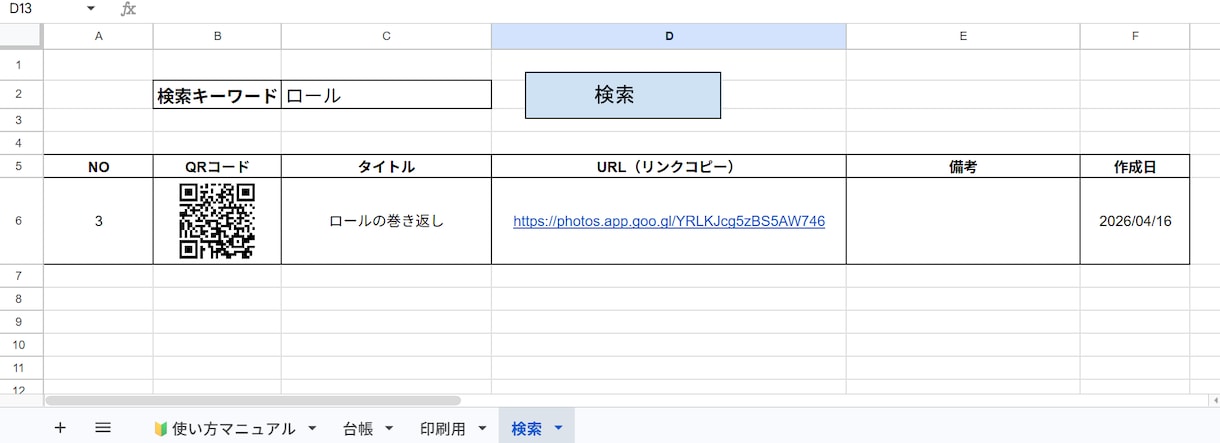Select column B header
The height and width of the screenshot is (443, 1220).
tap(217, 36)
